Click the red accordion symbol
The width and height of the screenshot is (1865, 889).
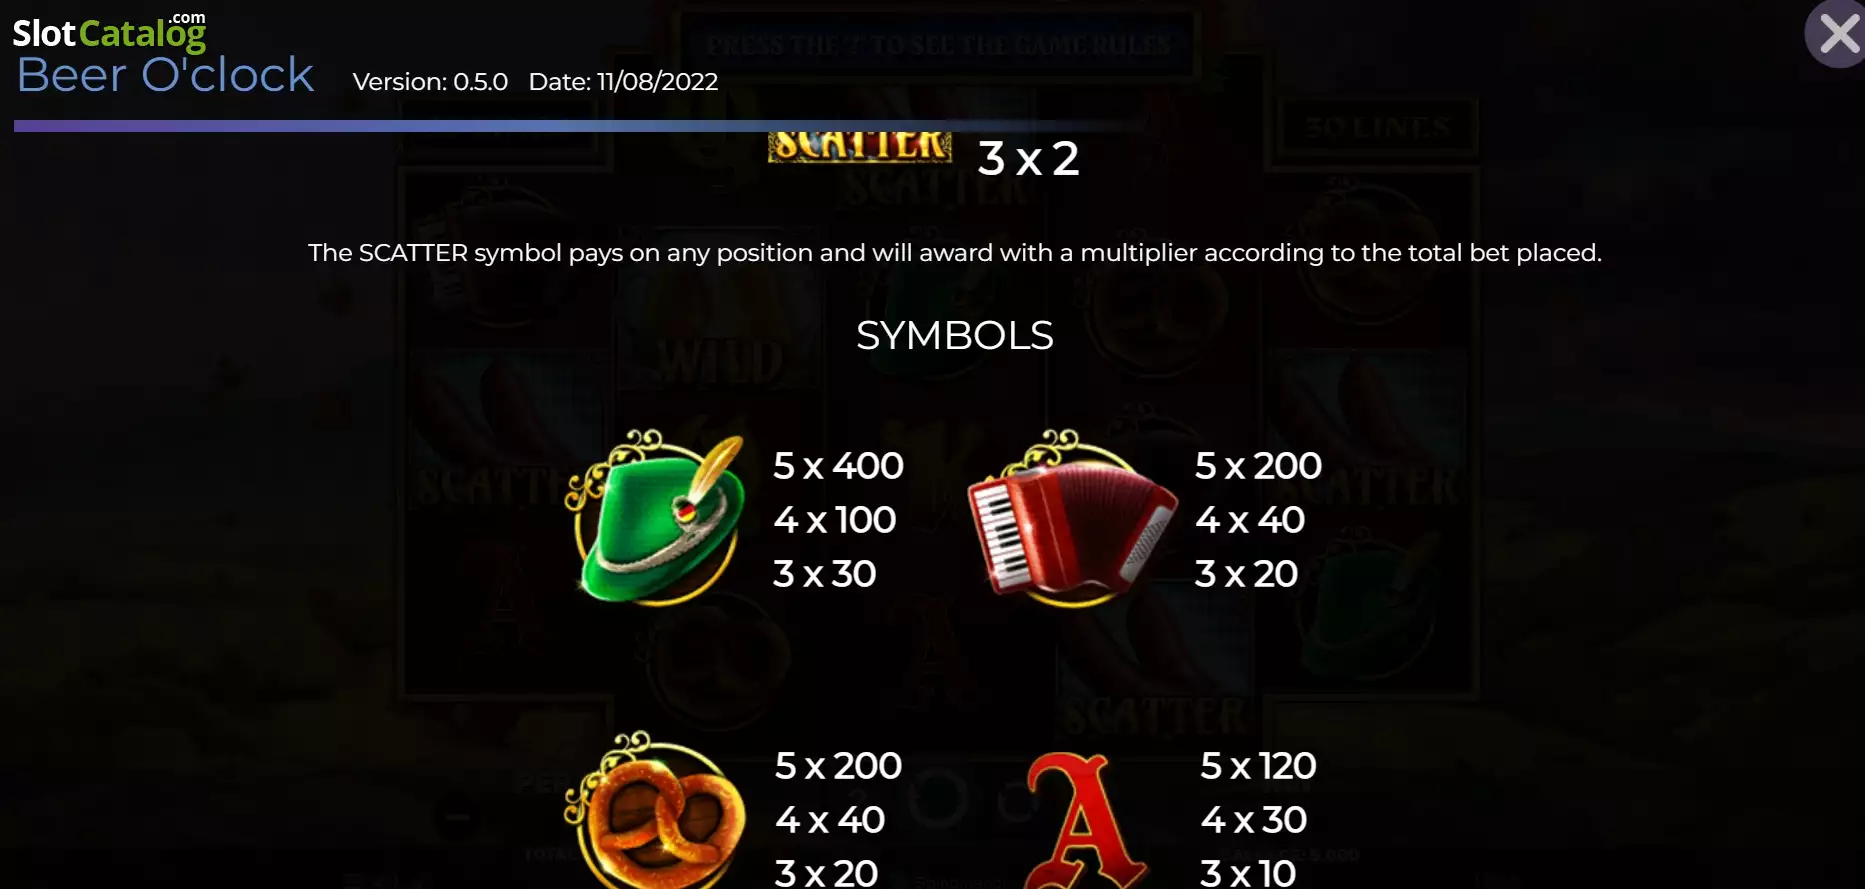tap(1071, 518)
